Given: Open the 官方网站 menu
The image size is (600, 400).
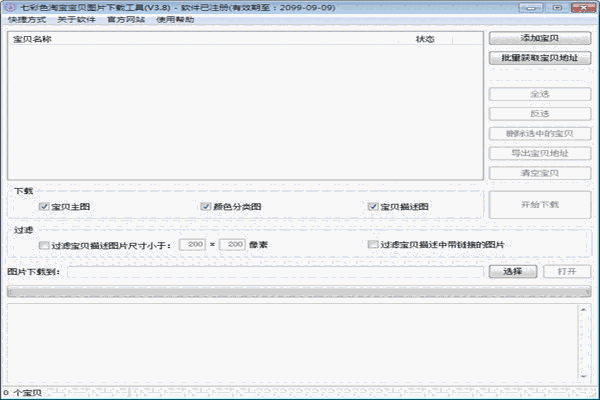Looking at the screenshot, I should (126, 20).
